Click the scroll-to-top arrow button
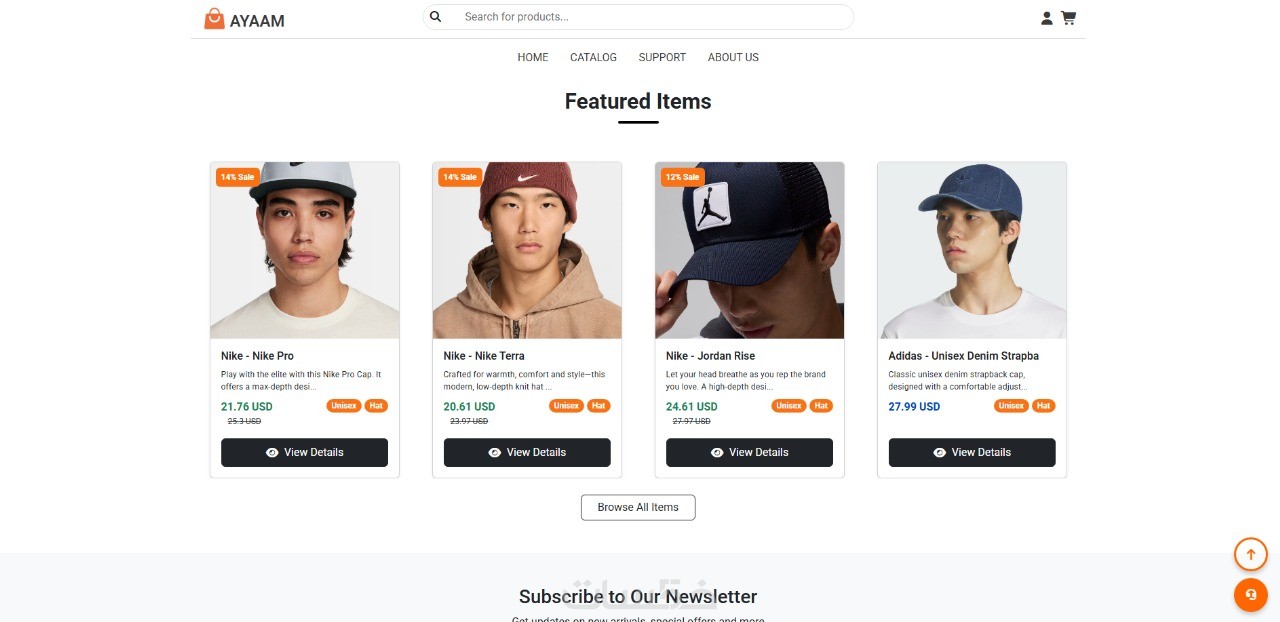 click(1250, 554)
